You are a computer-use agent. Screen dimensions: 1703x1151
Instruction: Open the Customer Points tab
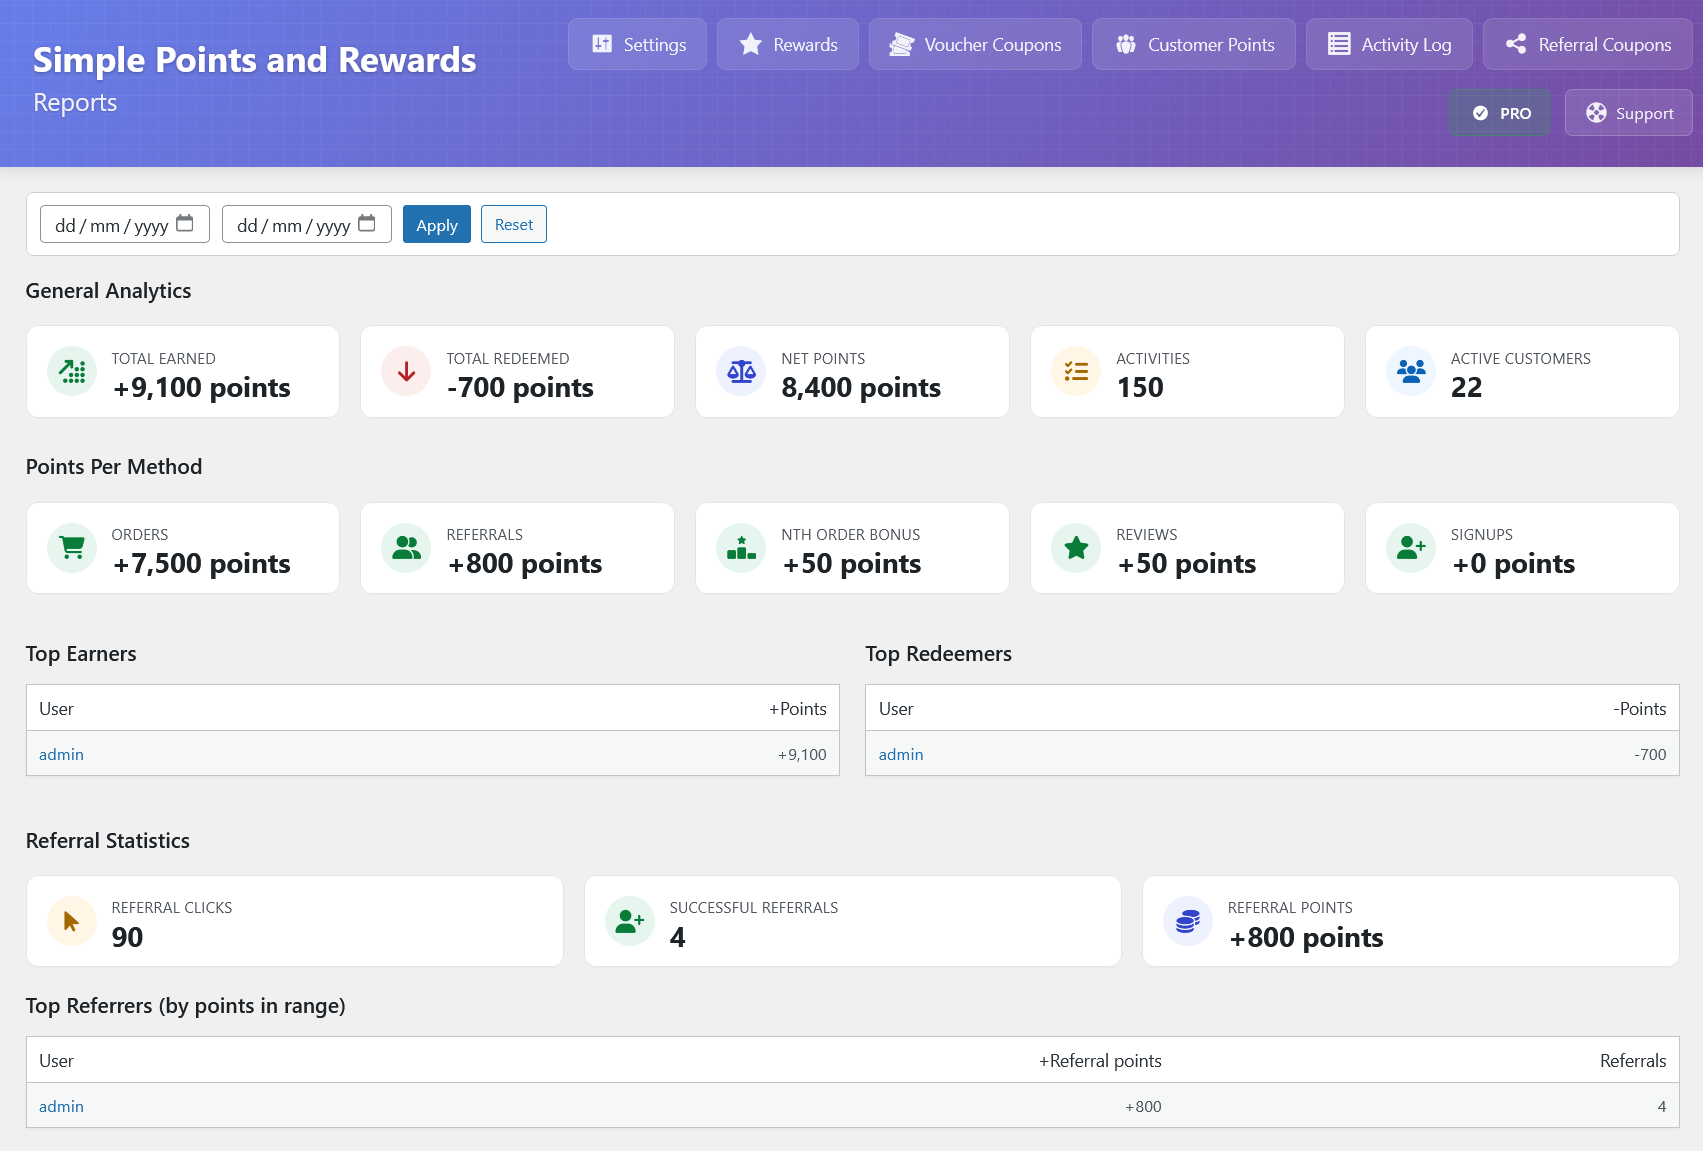[x=1193, y=44]
